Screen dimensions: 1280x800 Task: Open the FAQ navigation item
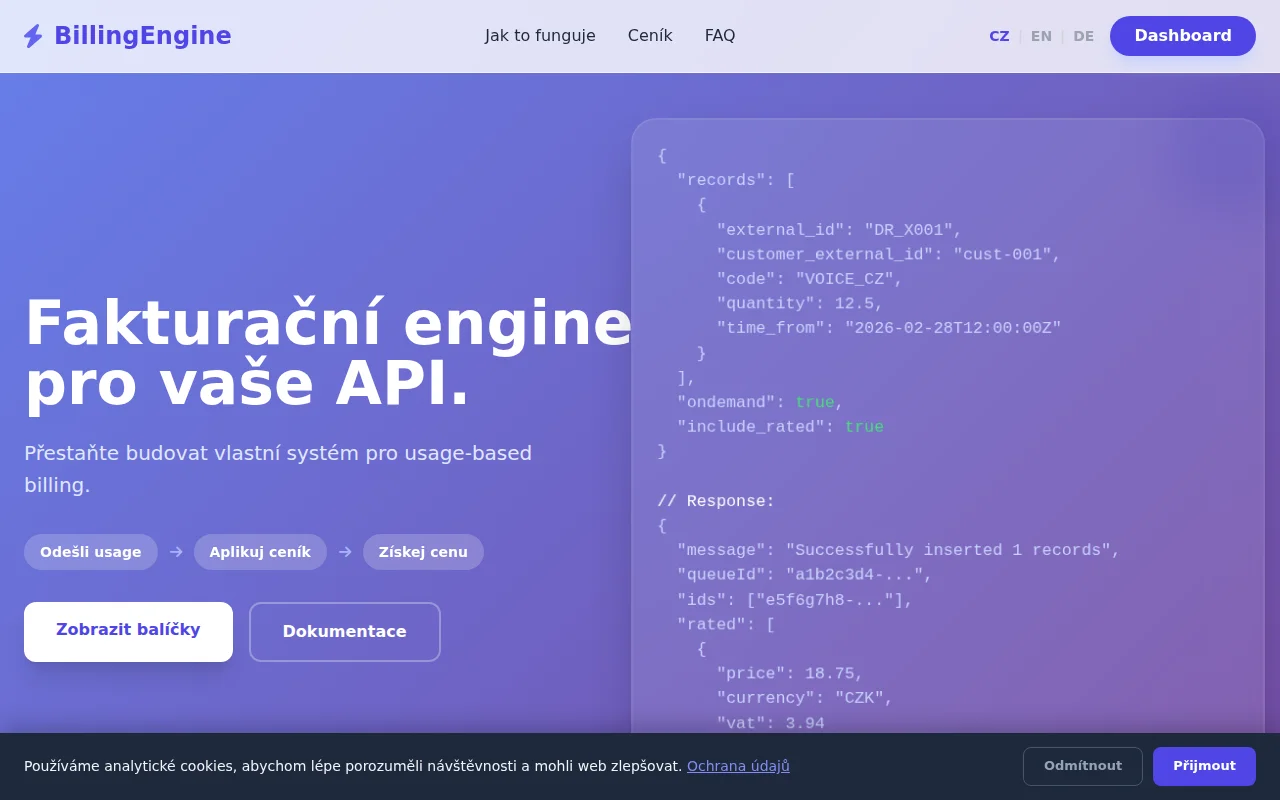pos(720,36)
